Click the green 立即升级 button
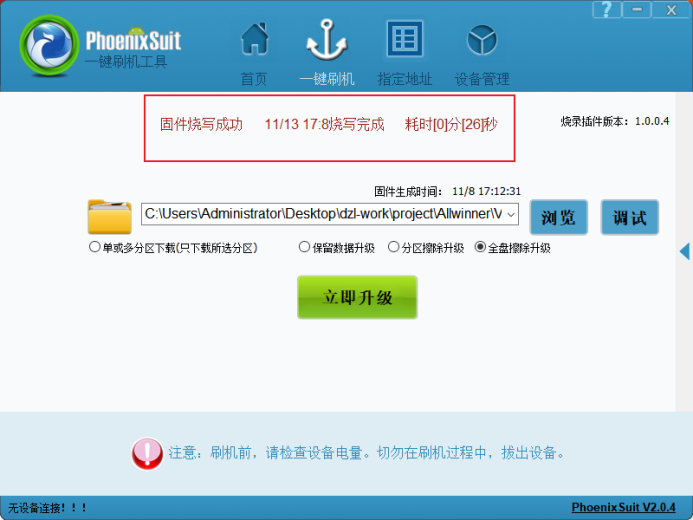693x520 pixels. [x=357, y=297]
